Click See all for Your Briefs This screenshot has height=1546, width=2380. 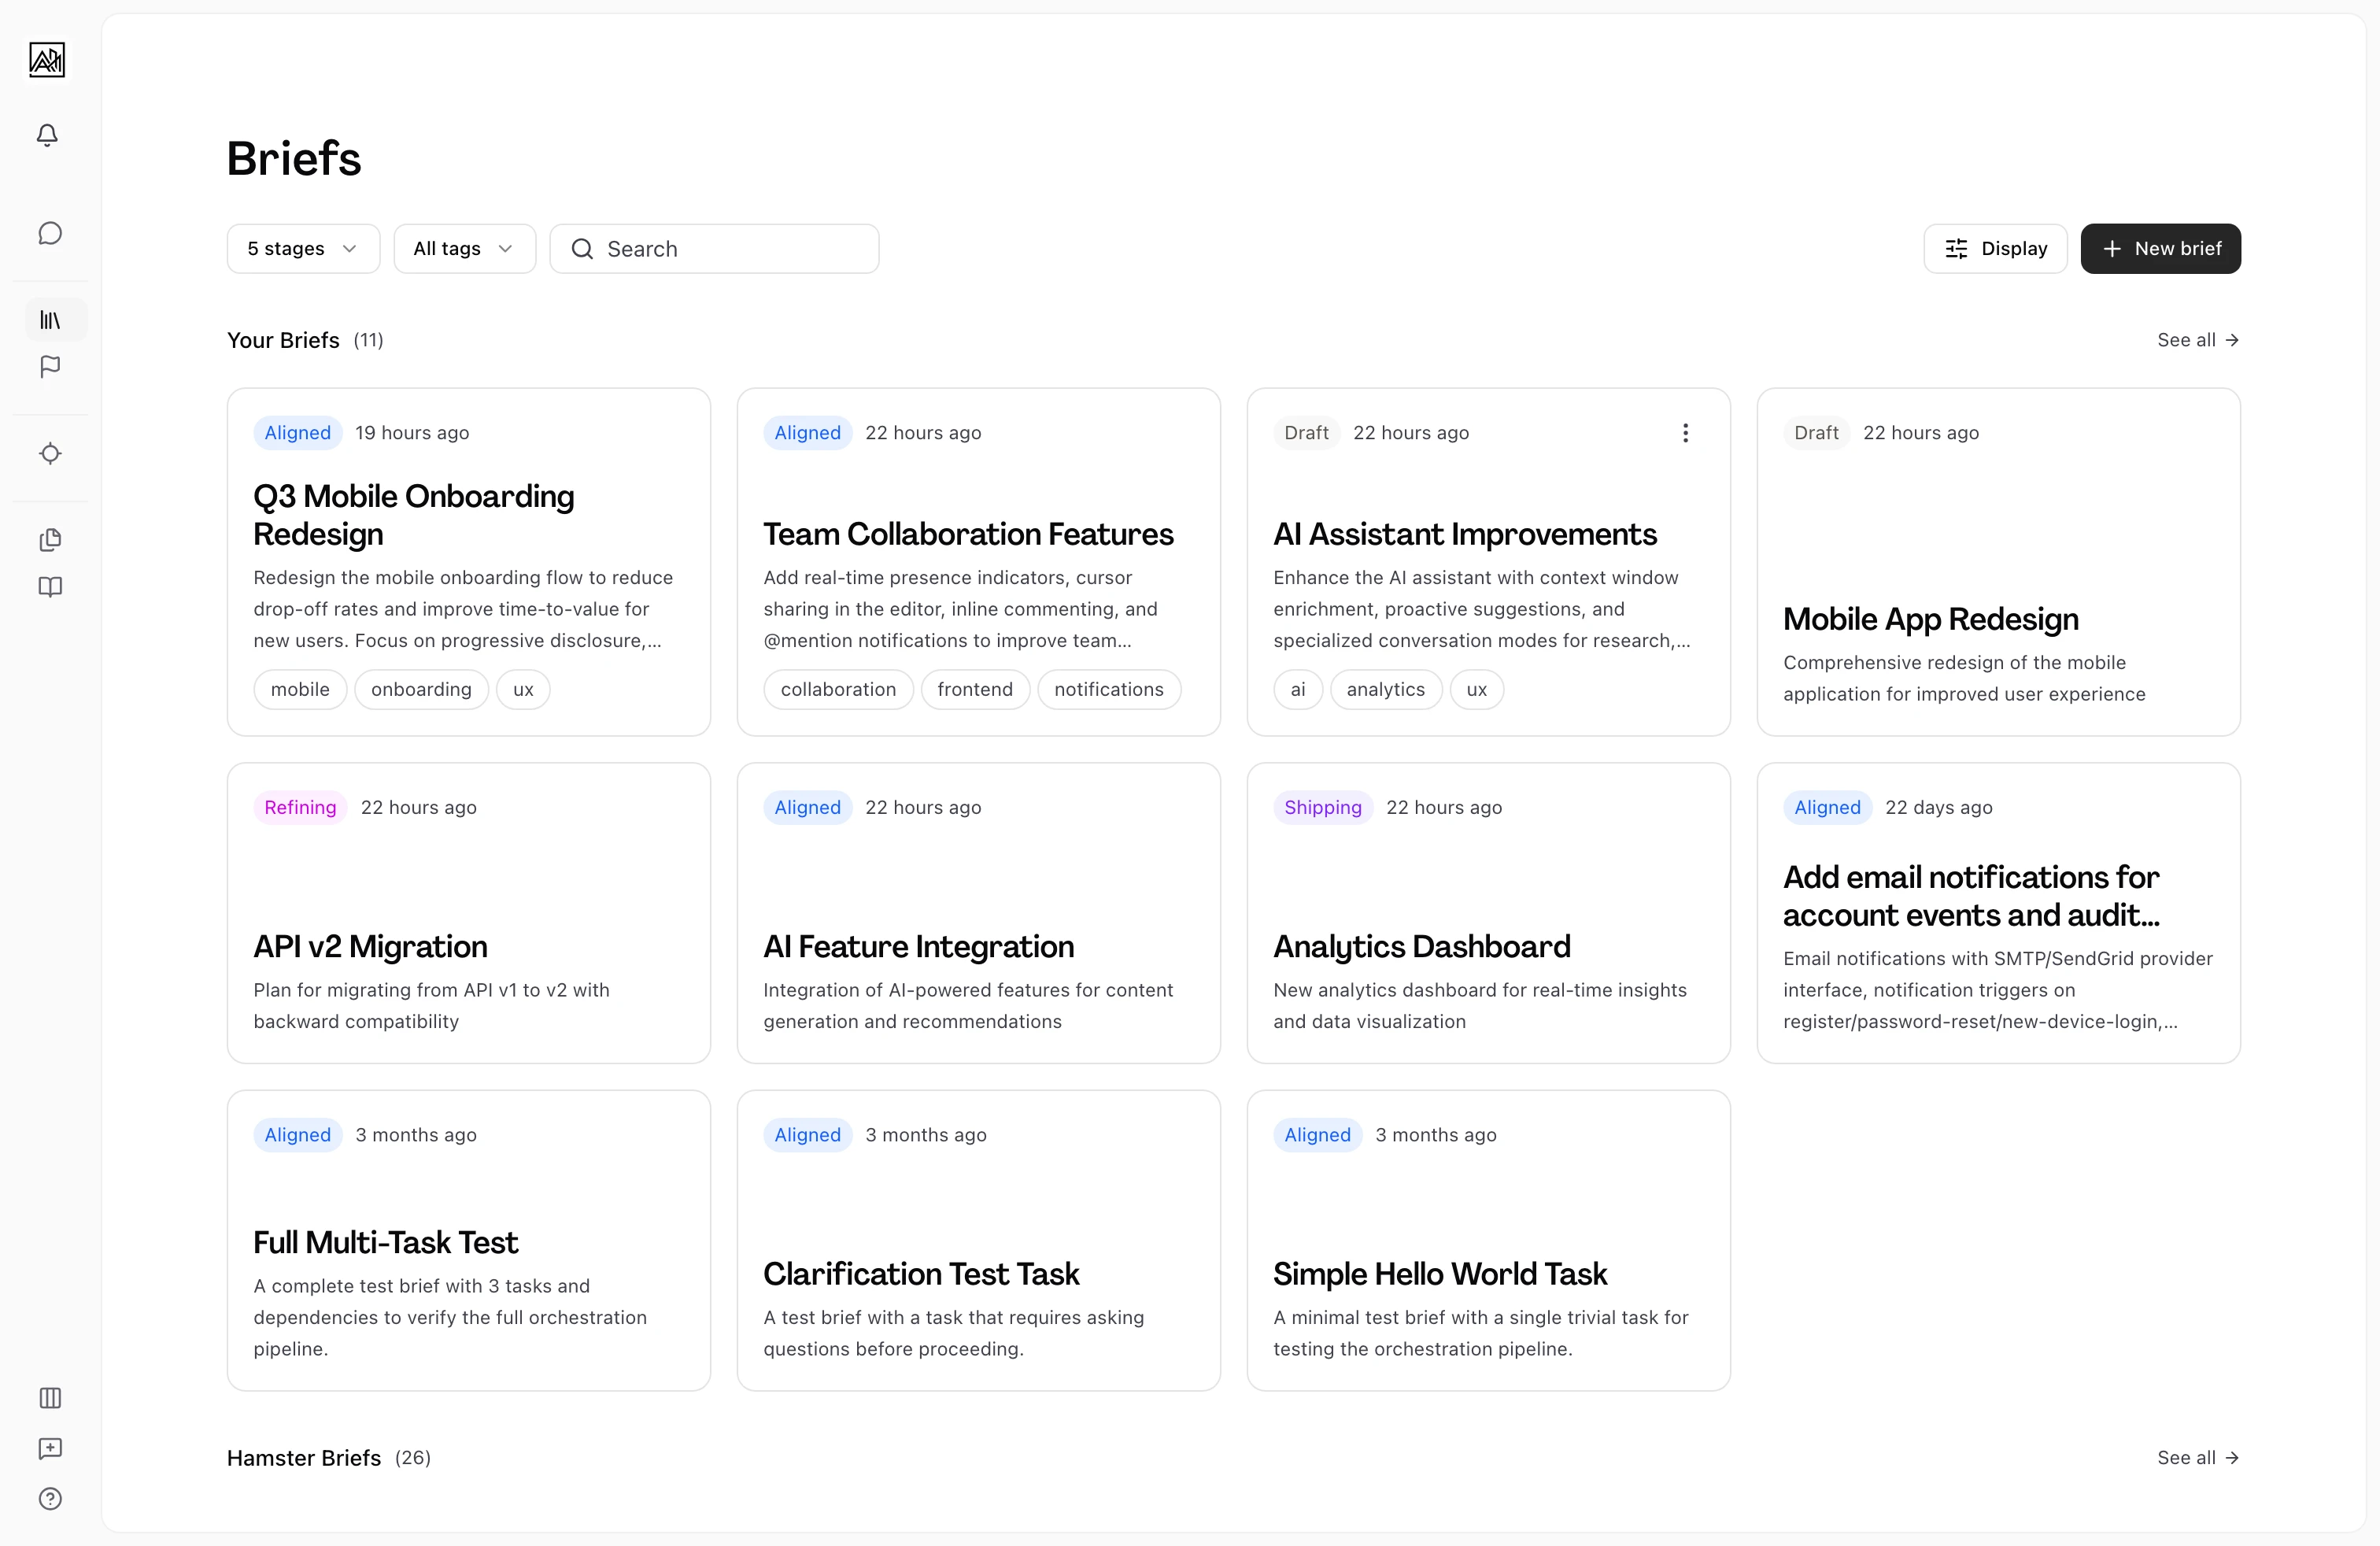pos(2197,340)
